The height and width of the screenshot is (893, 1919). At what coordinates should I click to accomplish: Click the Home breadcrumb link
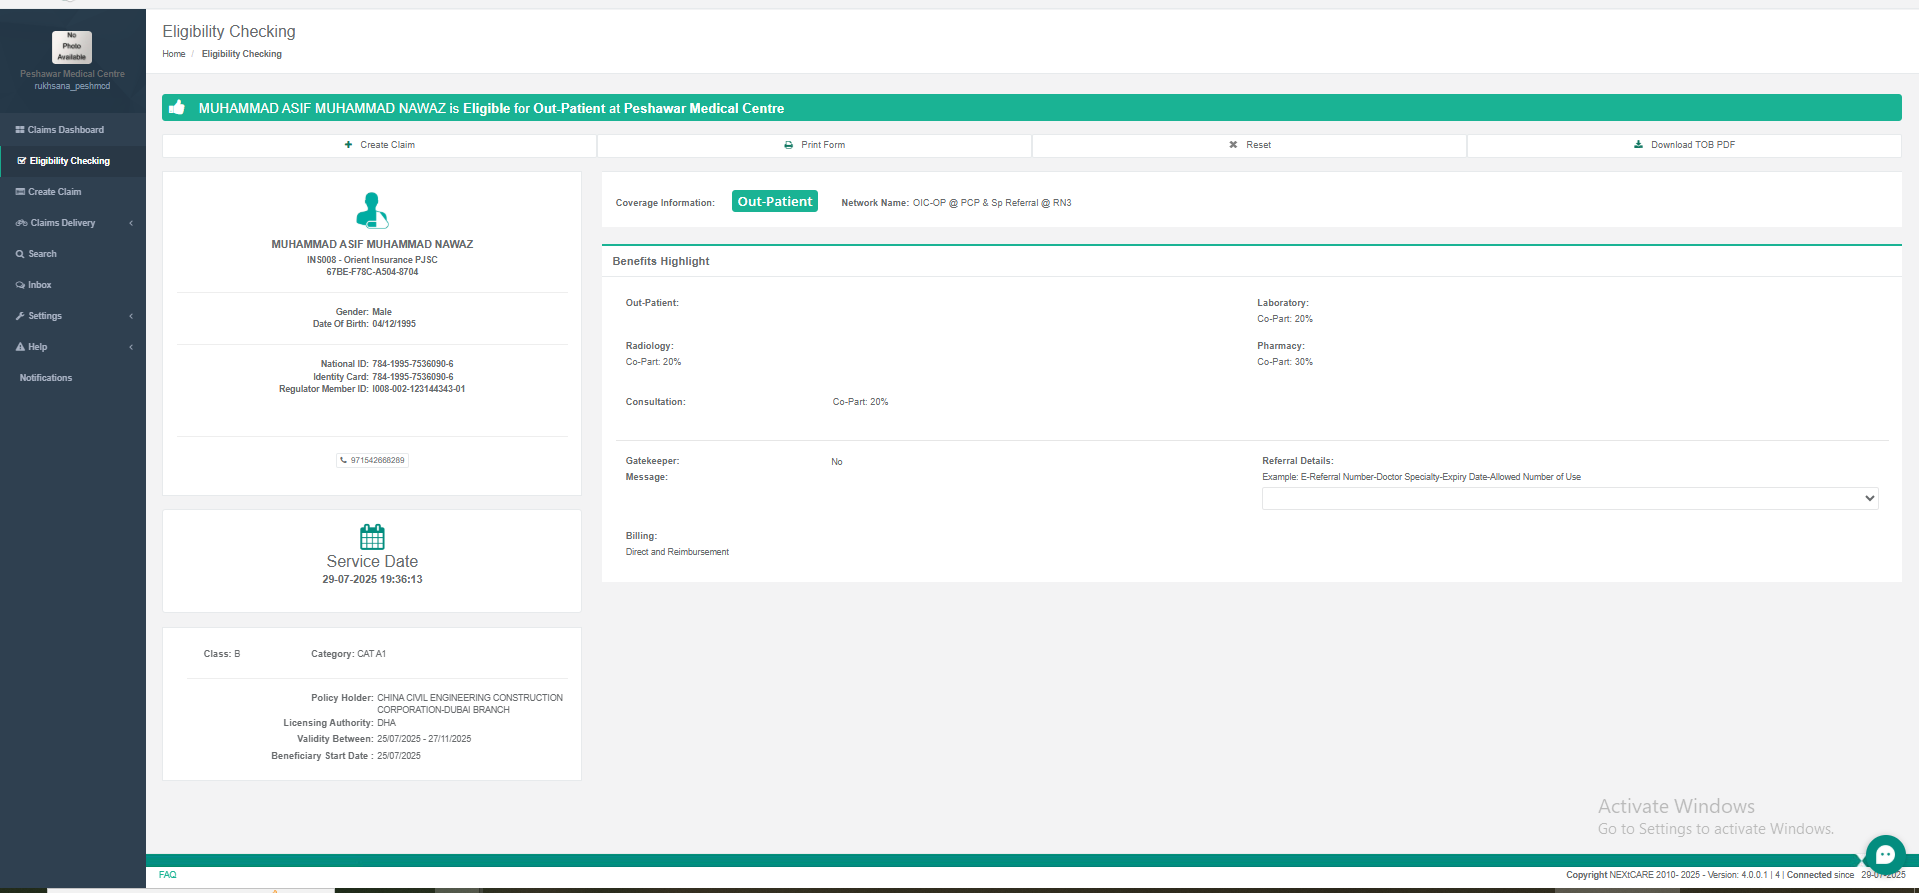[174, 54]
